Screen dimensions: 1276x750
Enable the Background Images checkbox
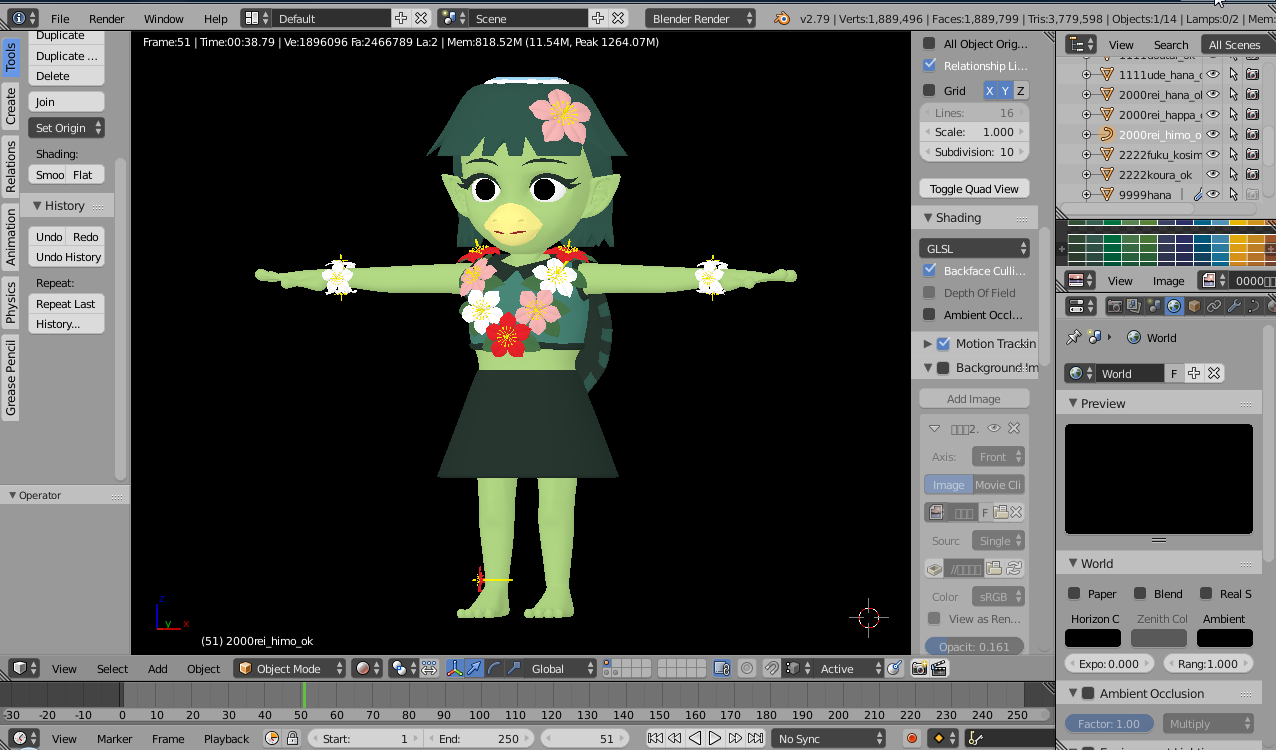943,367
